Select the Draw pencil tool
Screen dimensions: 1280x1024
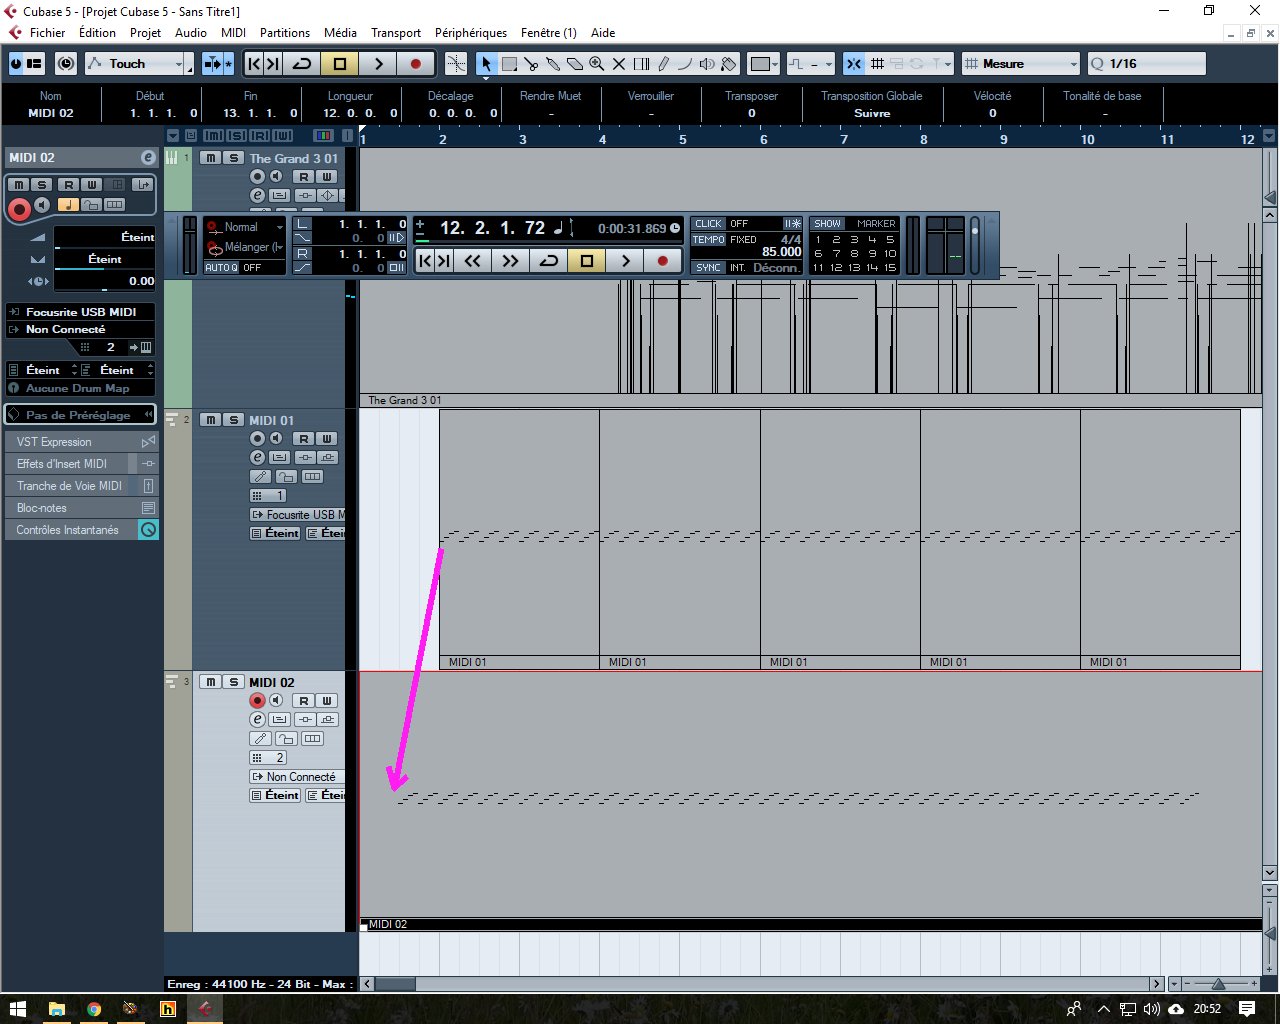[x=663, y=64]
